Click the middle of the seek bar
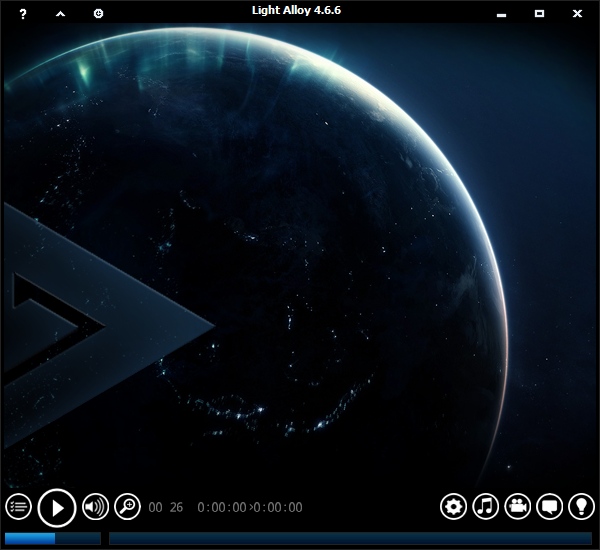This screenshot has width=600, height=550. [x=350, y=538]
